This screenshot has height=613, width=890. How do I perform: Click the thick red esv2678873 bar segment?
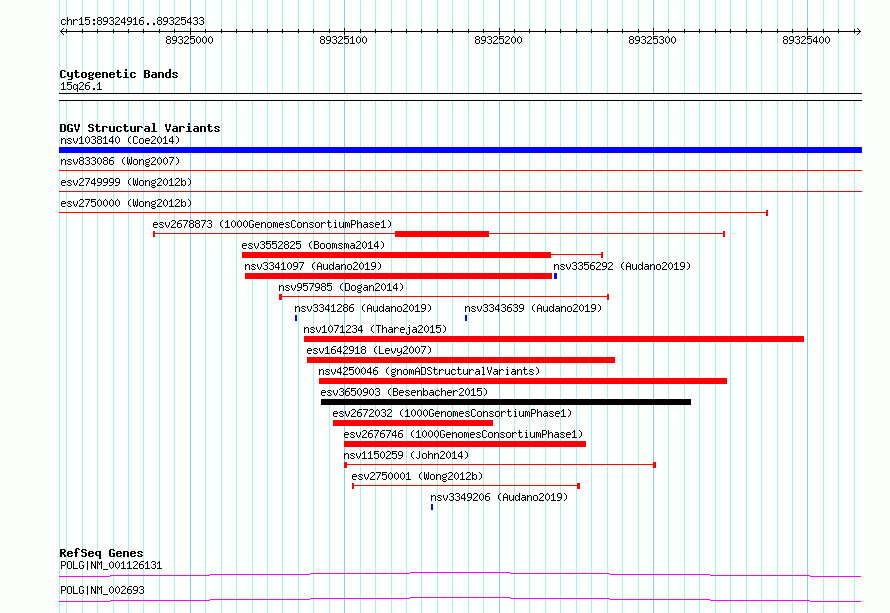pos(442,234)
